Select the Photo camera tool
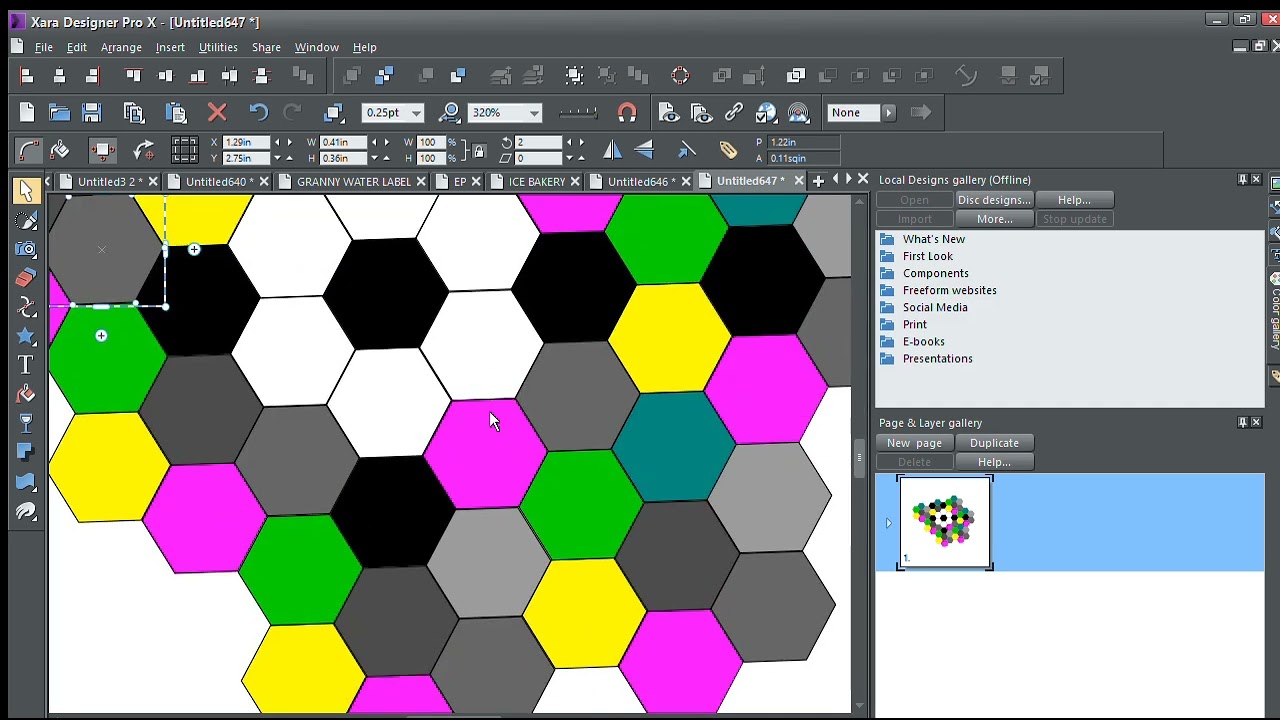 click(26, 249)
